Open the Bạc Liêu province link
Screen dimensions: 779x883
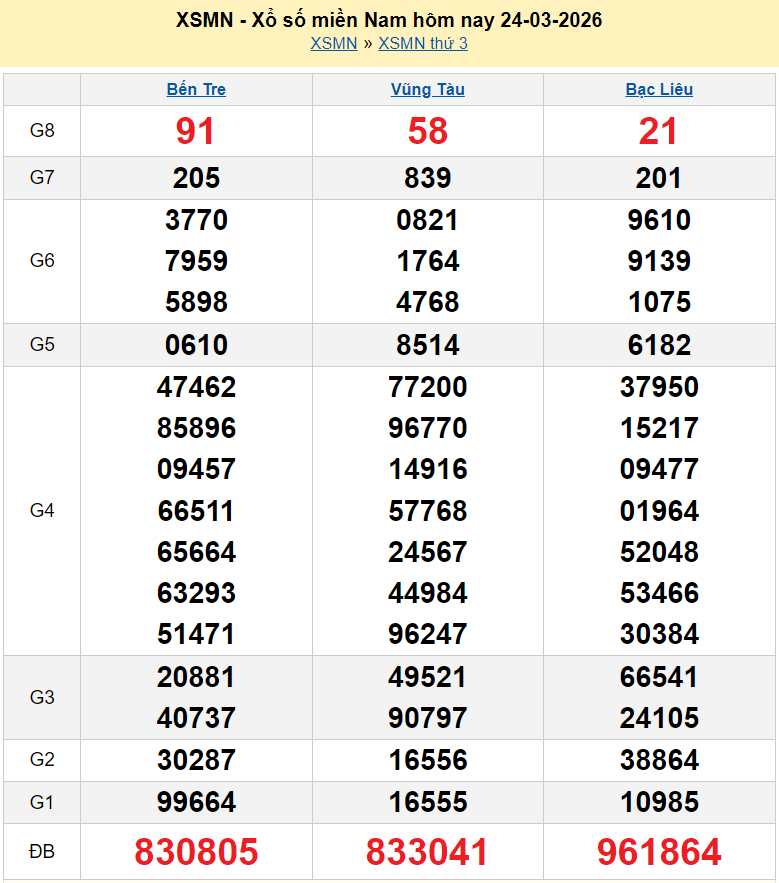(659, 89)
